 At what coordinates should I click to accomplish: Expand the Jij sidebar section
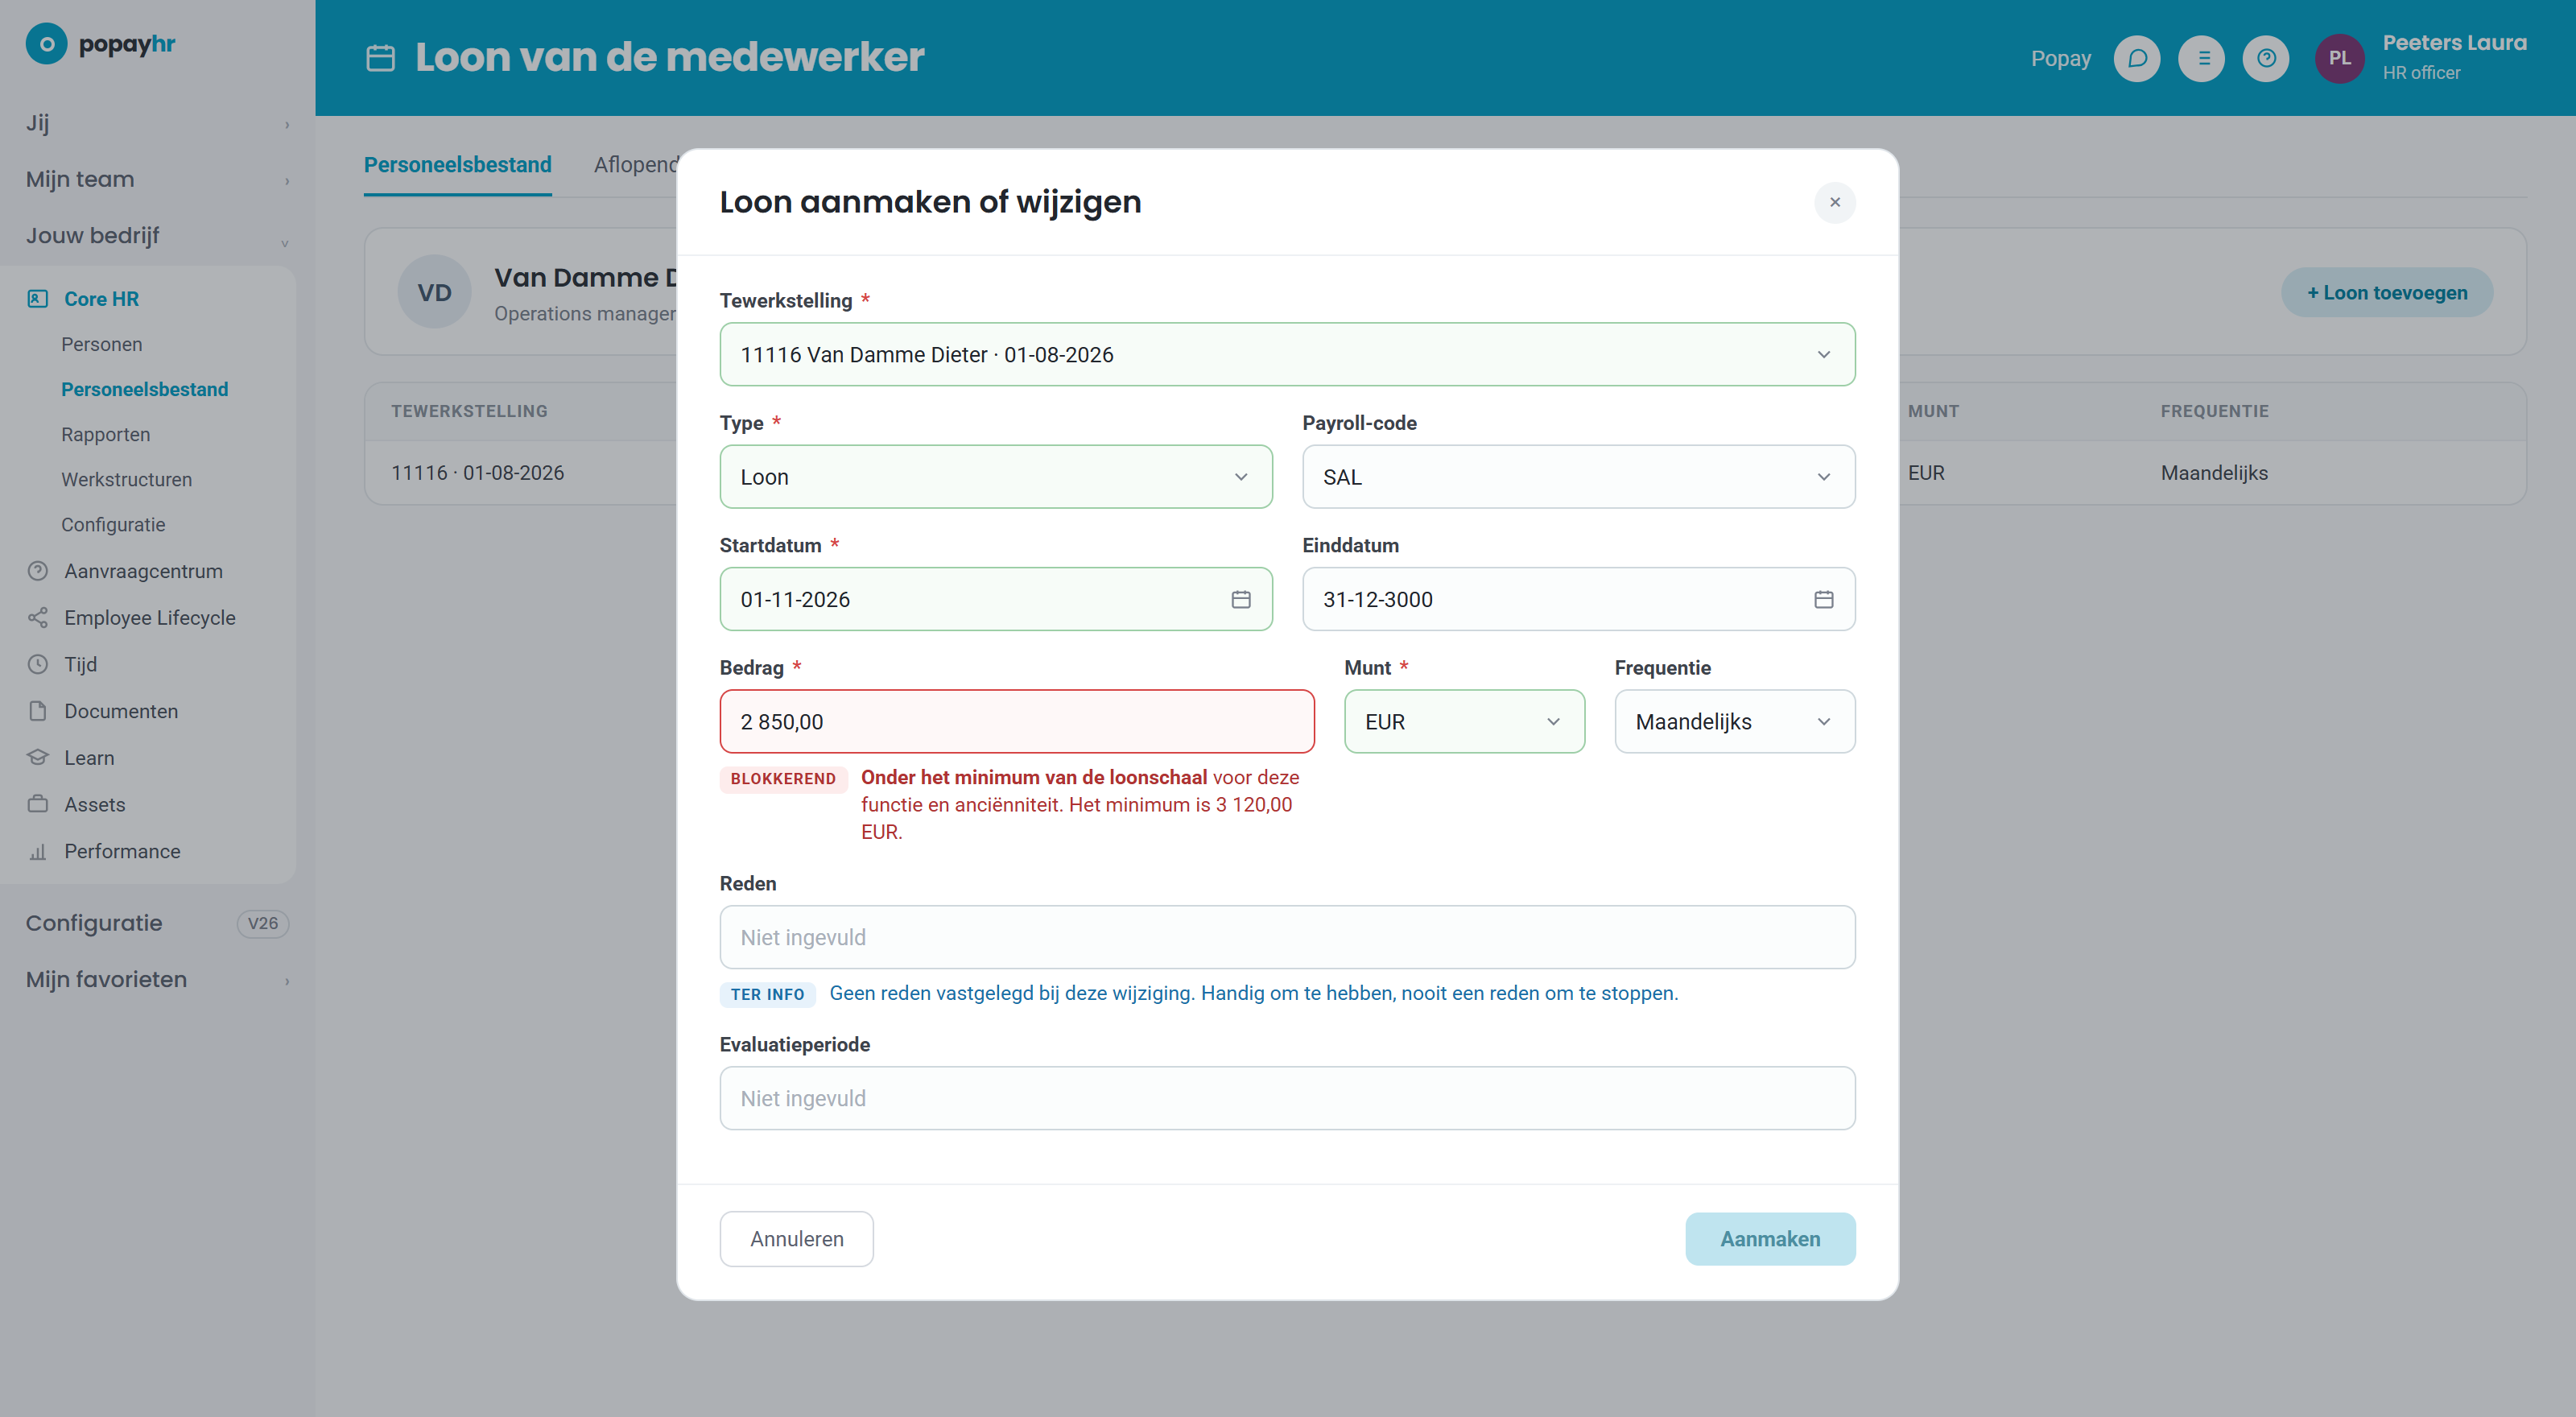(x=157, y=123)
